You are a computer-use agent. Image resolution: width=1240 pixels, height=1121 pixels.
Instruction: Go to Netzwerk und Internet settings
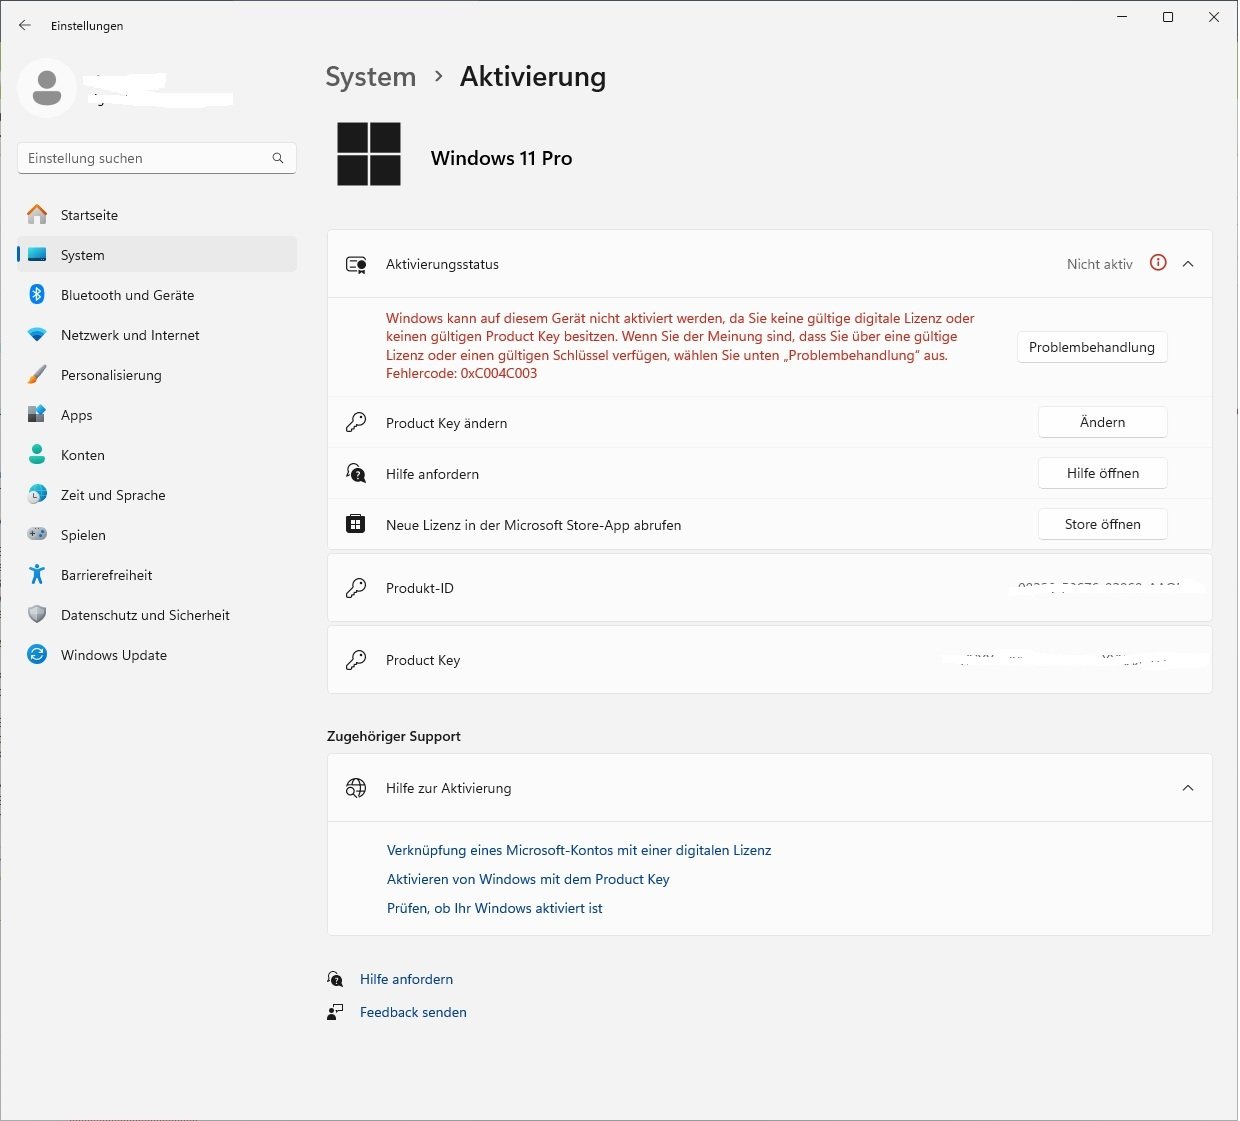point(130,335)
